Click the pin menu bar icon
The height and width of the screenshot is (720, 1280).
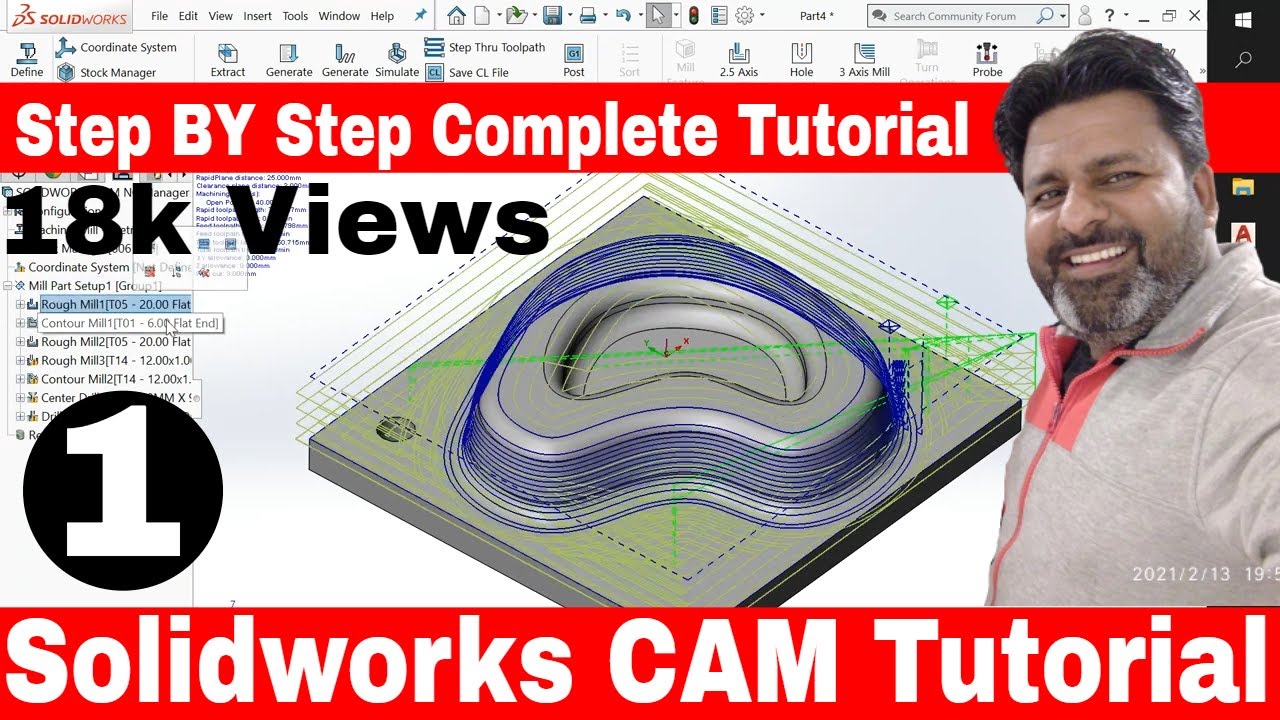[x=420, y=15]
